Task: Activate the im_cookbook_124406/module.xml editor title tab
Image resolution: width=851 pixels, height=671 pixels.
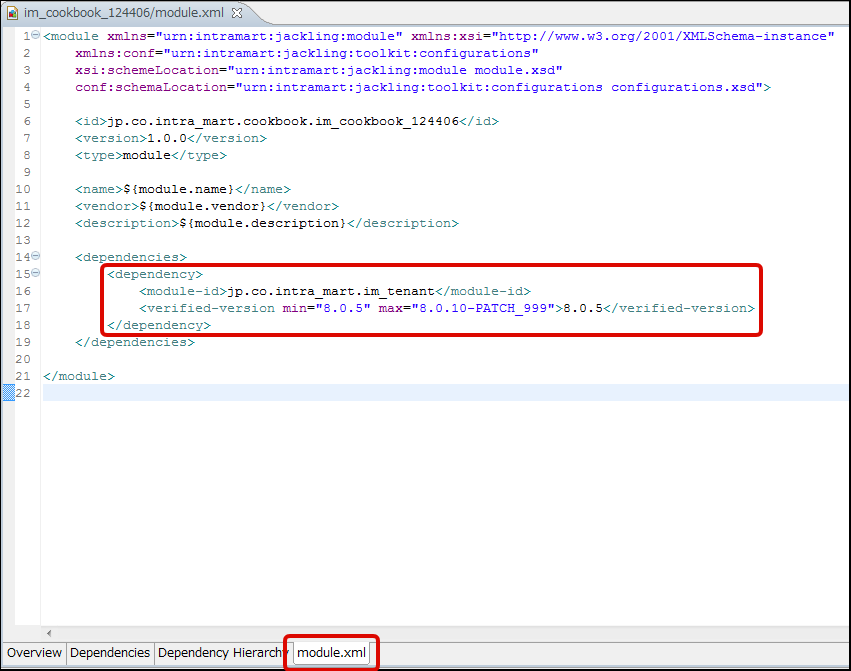Action: point(125,13)
